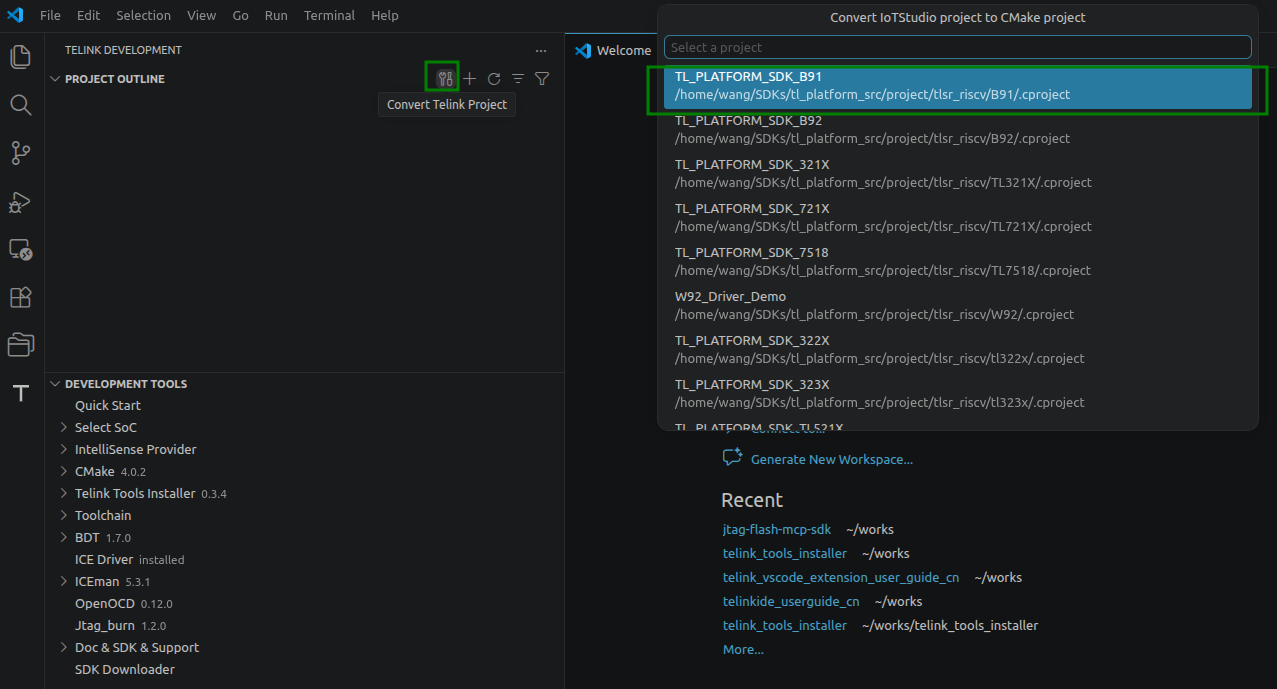This screenshot has height=689, width=1277.
Task: Open recent telinkide_userguide_cn
Action: (x=791, y=601)
